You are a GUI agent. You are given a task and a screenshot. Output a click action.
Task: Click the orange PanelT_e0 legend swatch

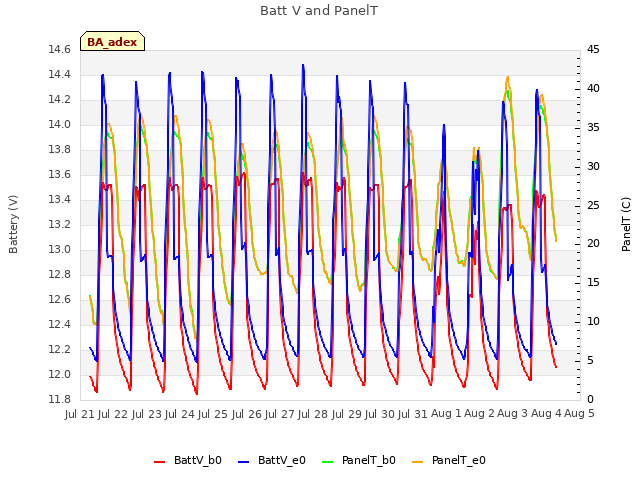click(x=418, y=462)
